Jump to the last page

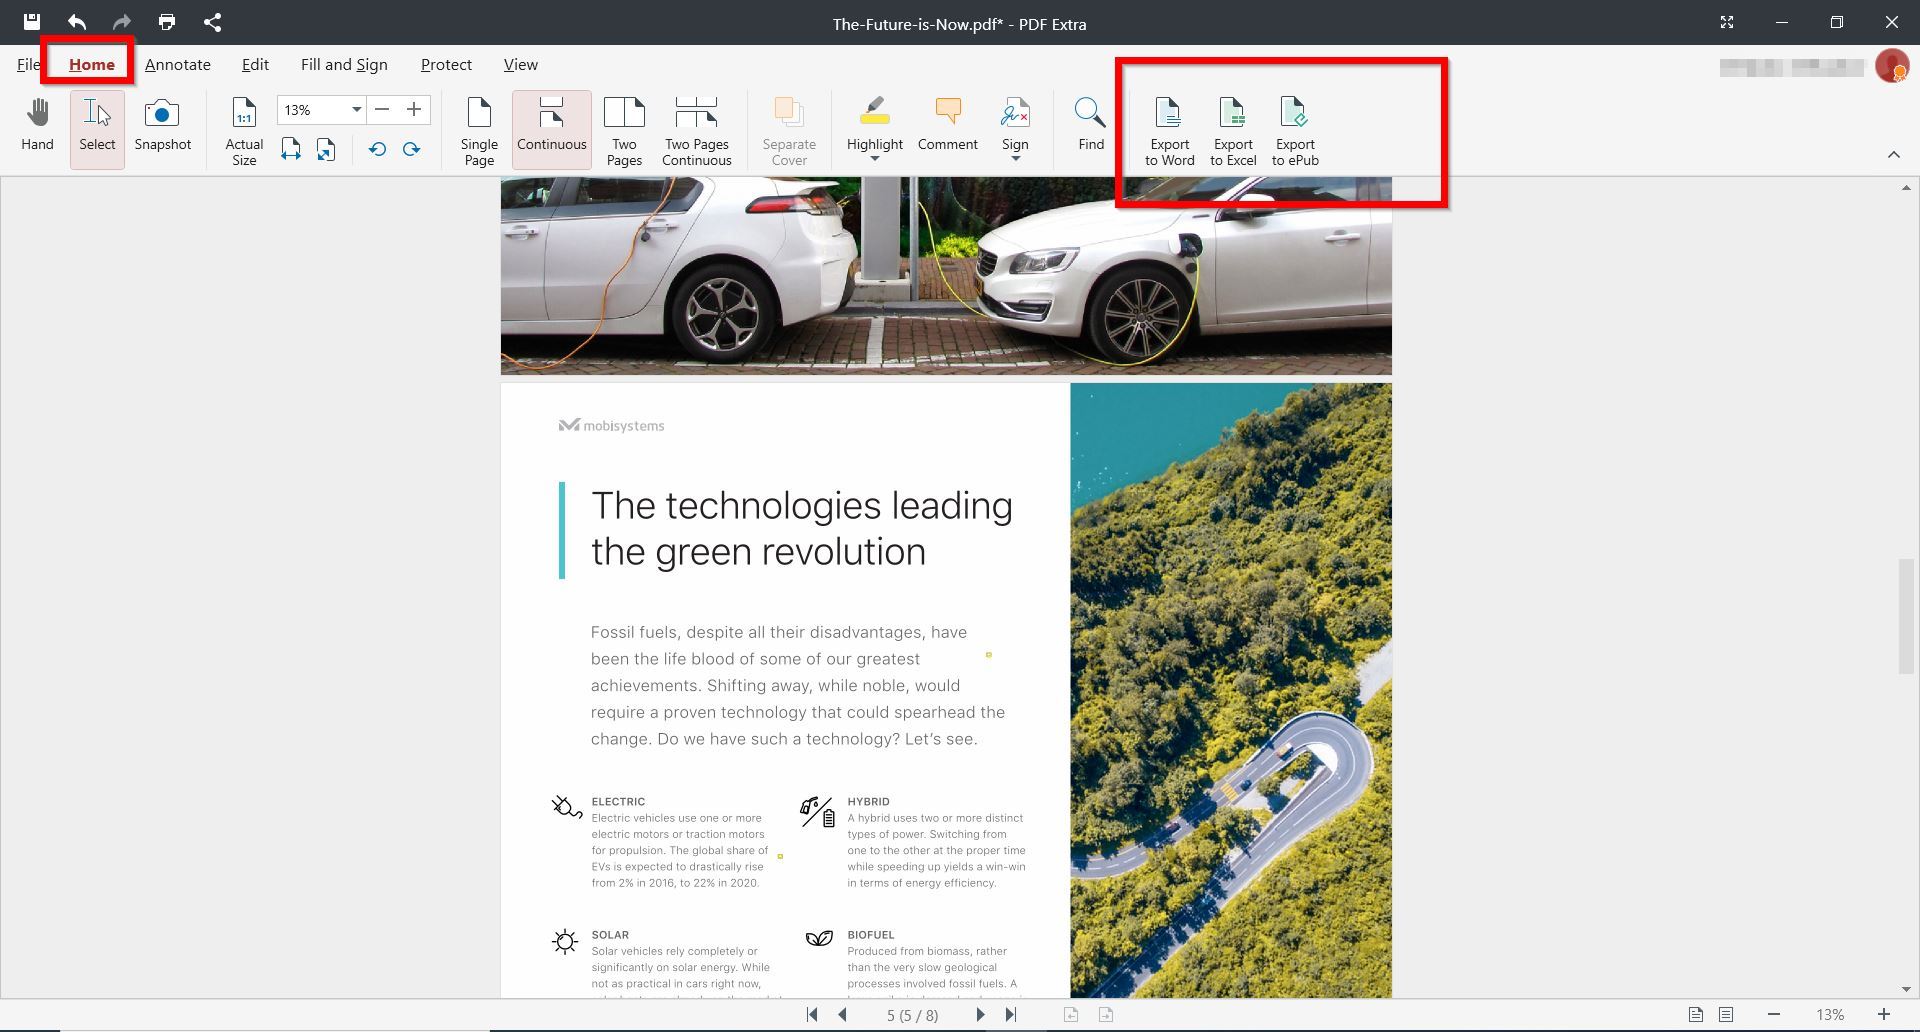tap(1011, 1015)
